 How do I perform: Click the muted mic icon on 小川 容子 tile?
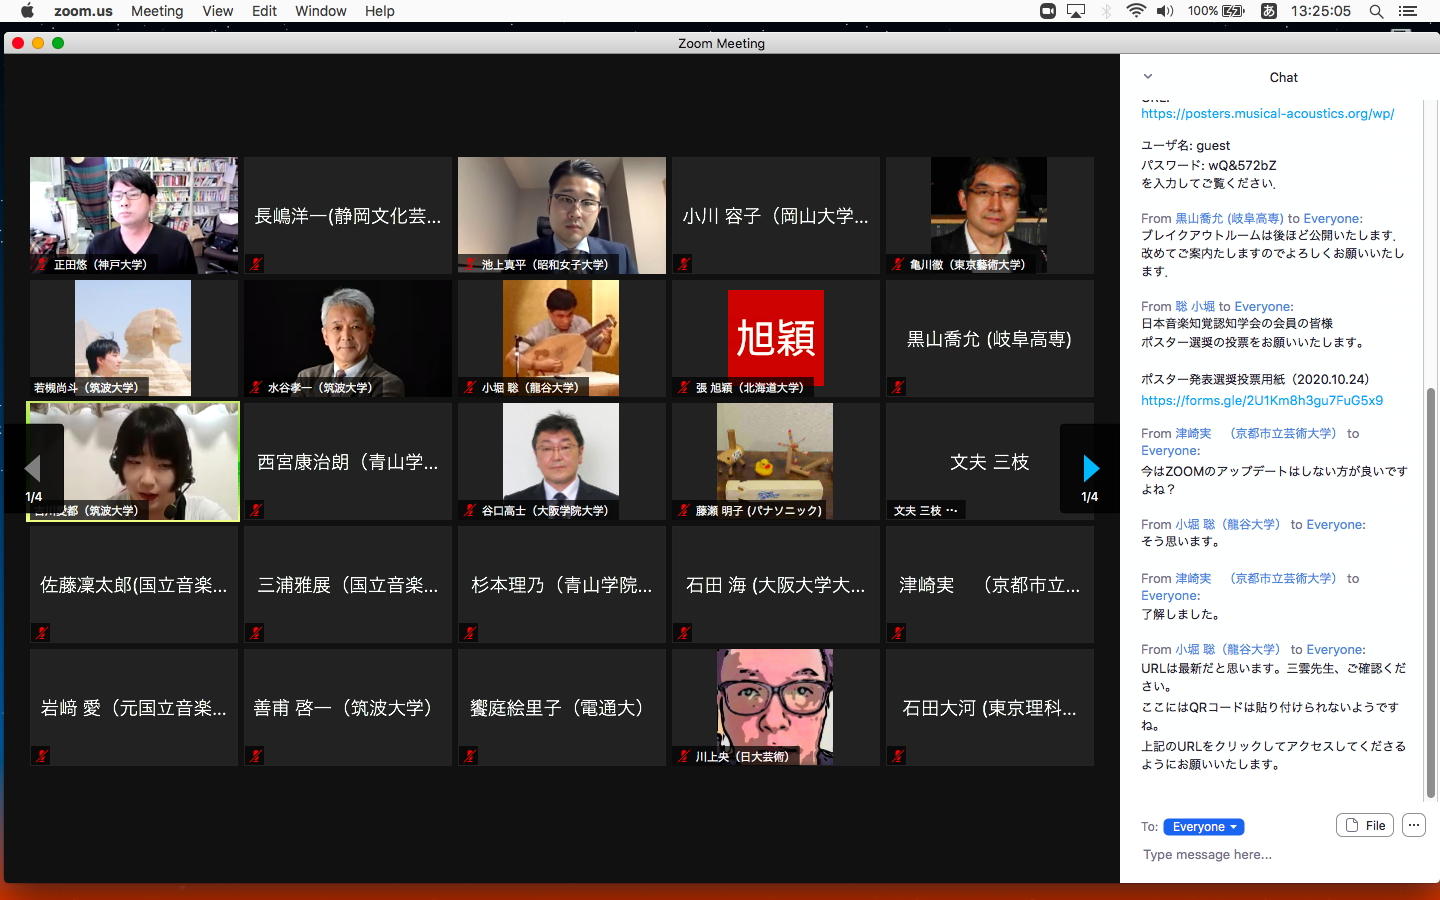point(683,264)
